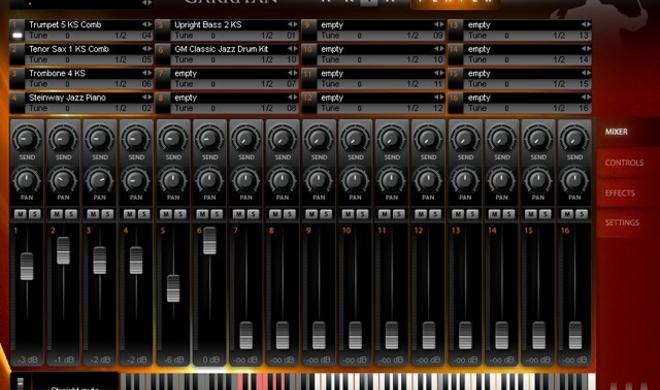Mute channel 1 with the M button
660x390 pixels.
tap(20, 214)
